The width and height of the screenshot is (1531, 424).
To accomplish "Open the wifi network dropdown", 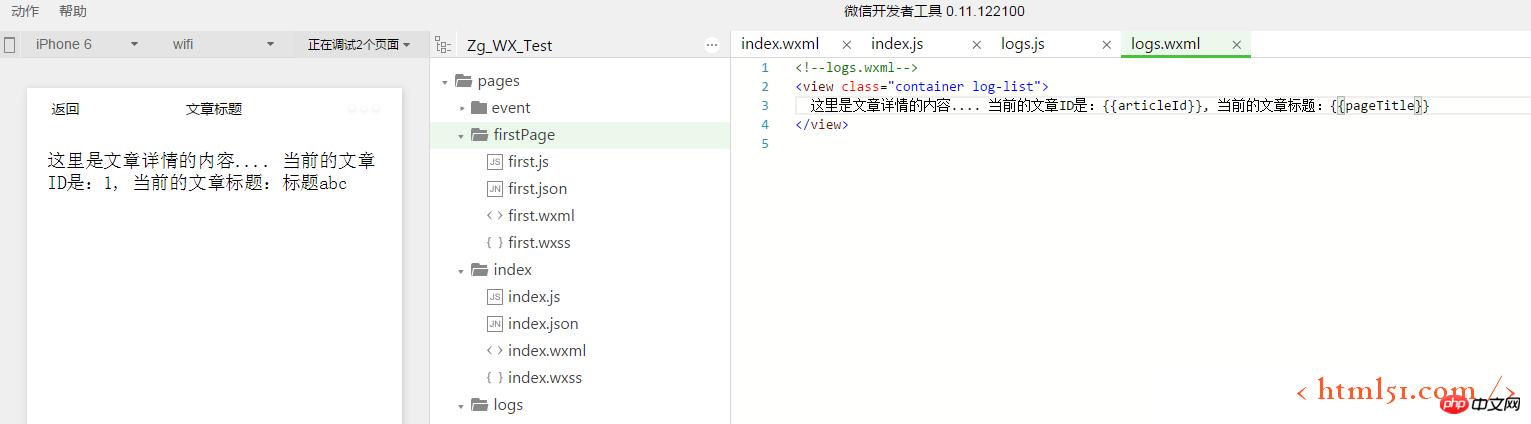I will tap(222, 44).
